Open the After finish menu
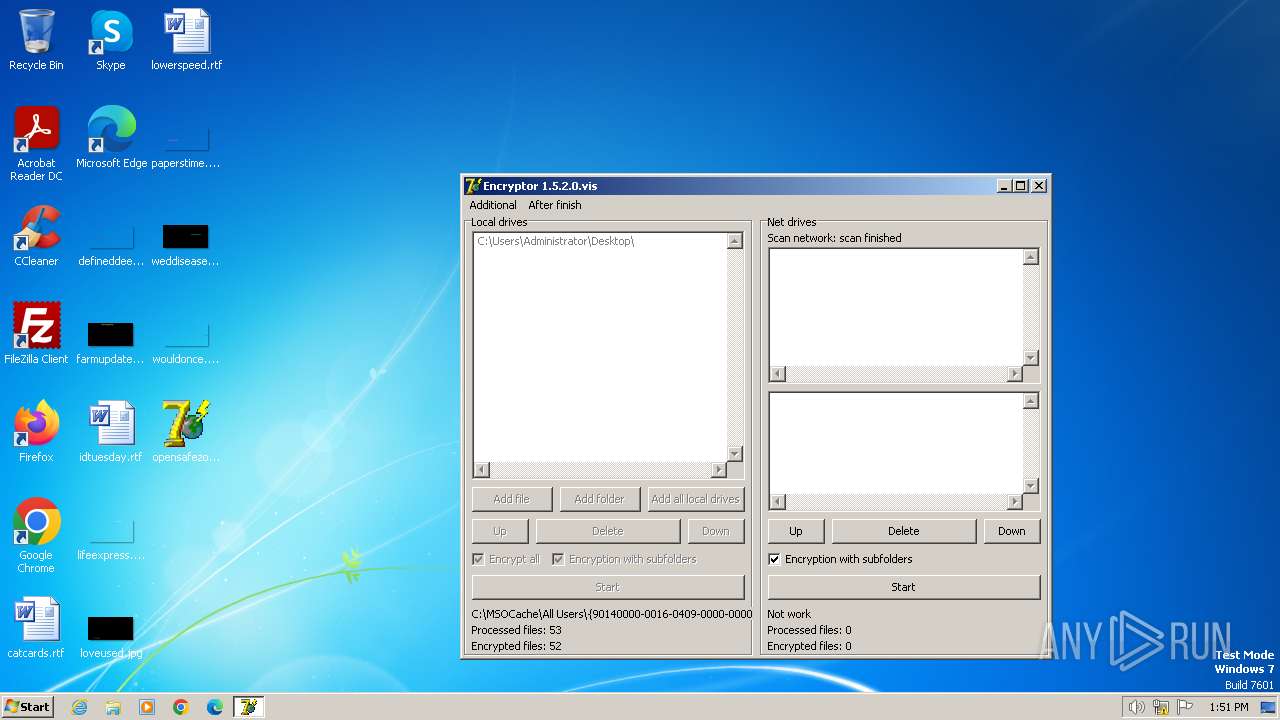 click(555, 205)
